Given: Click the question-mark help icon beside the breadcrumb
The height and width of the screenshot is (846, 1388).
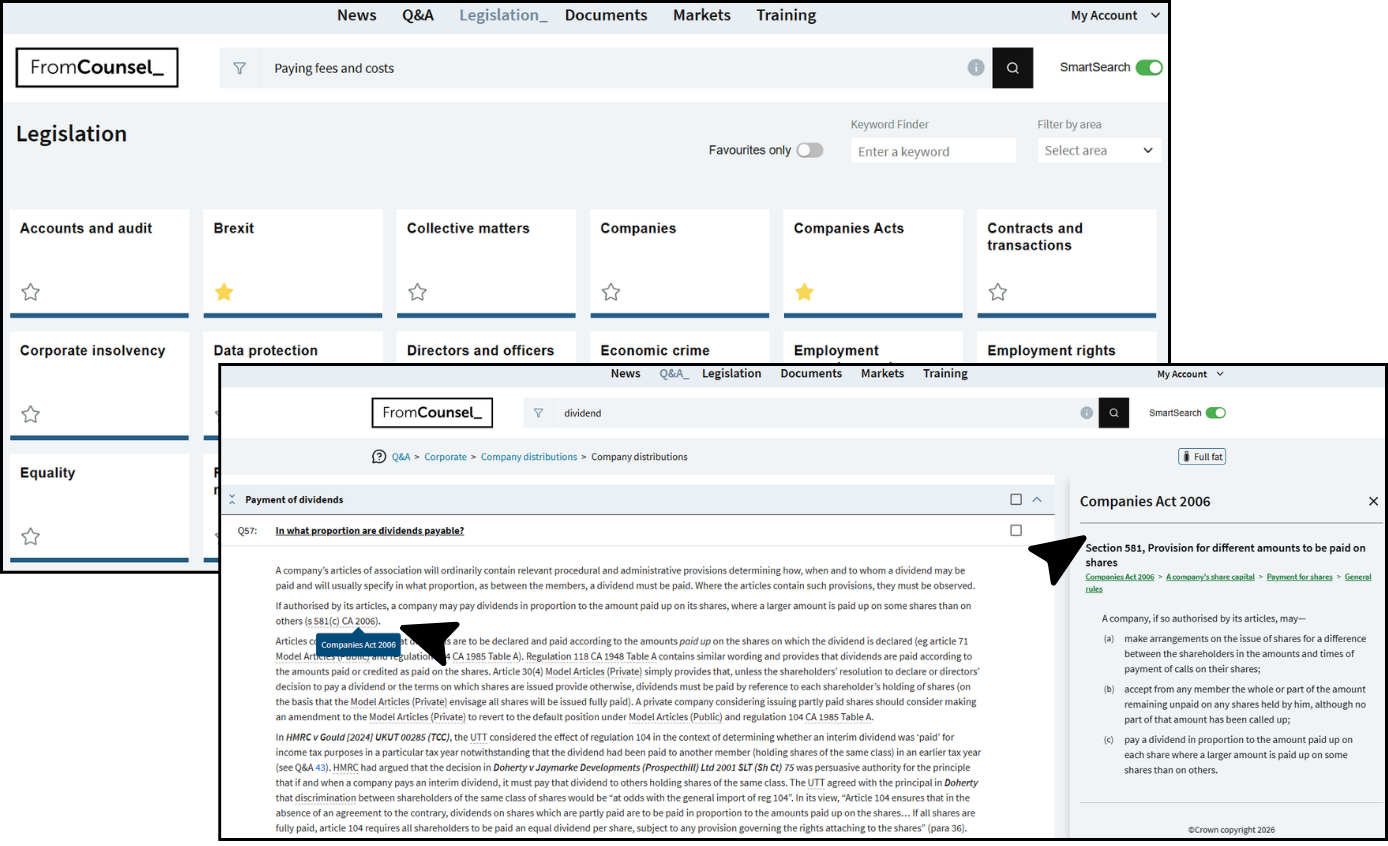Looking at the screenshot, I should pos(379,457).
